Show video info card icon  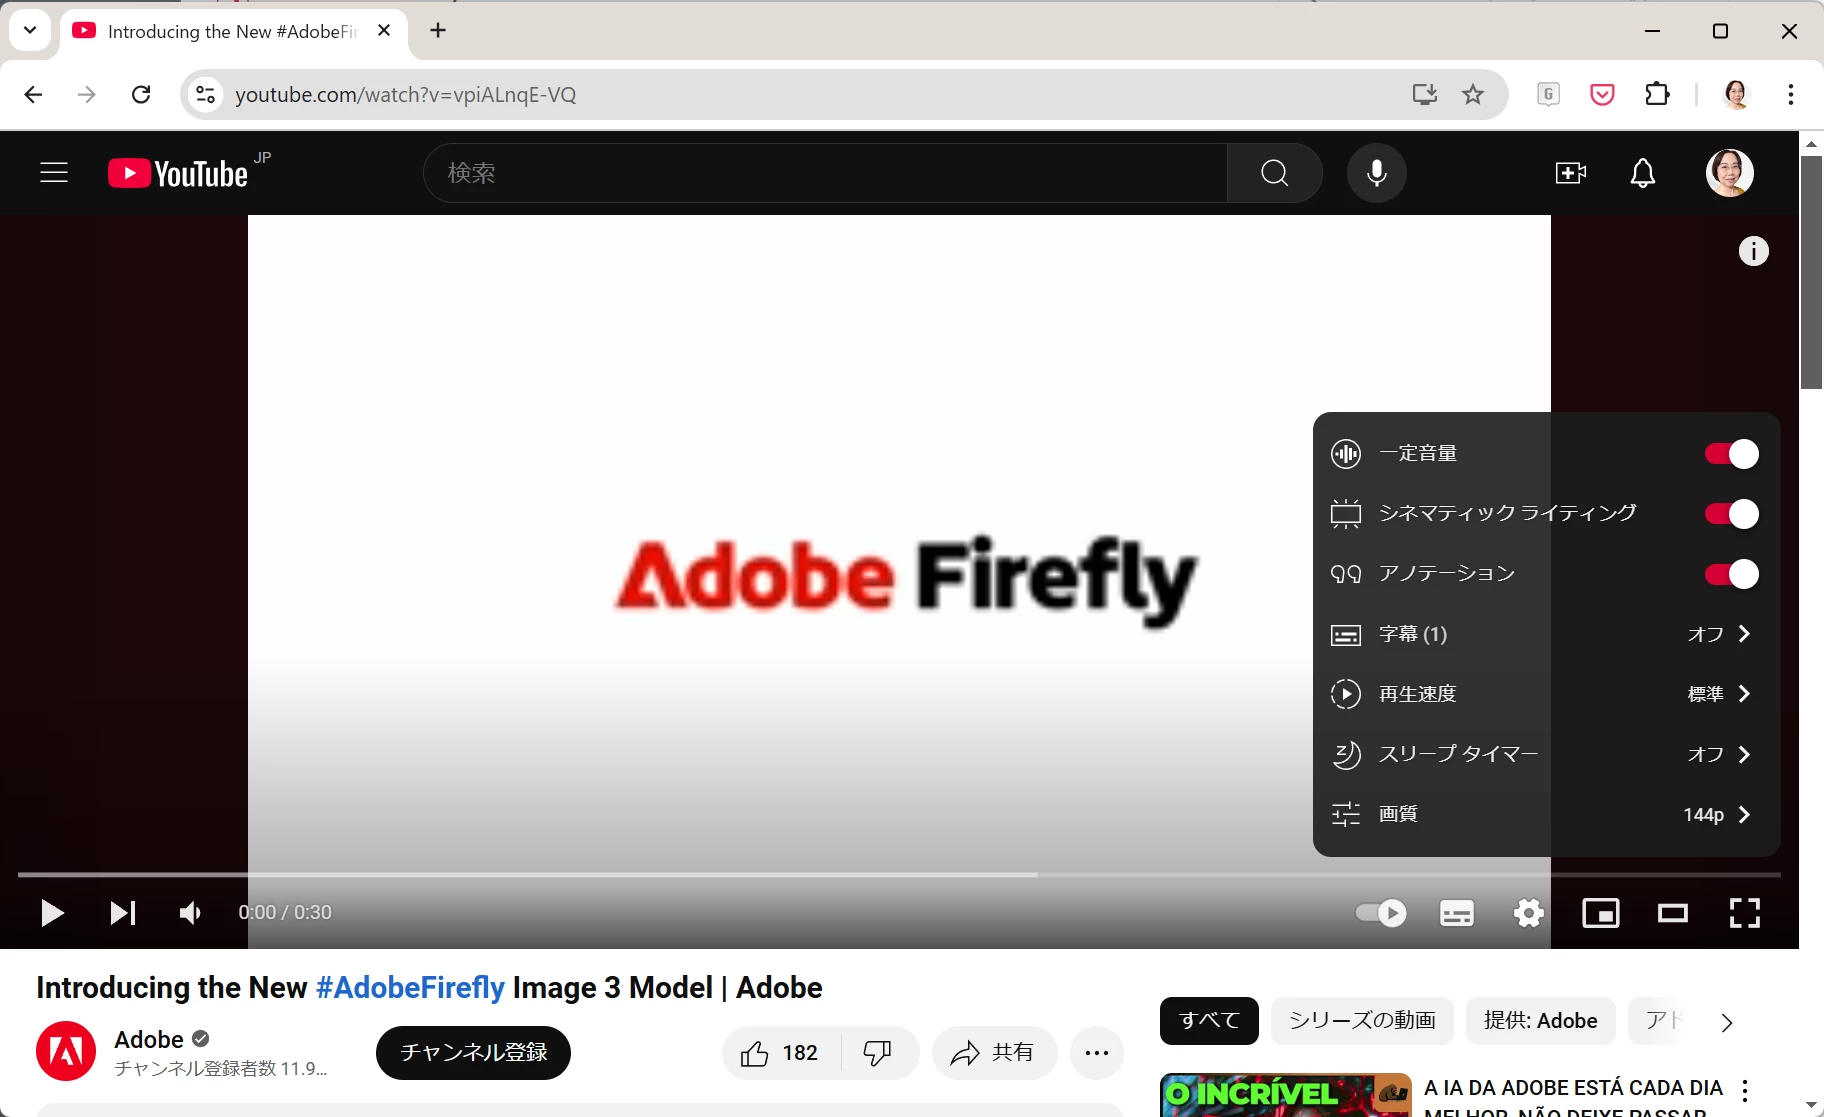tap(1754, 251)
